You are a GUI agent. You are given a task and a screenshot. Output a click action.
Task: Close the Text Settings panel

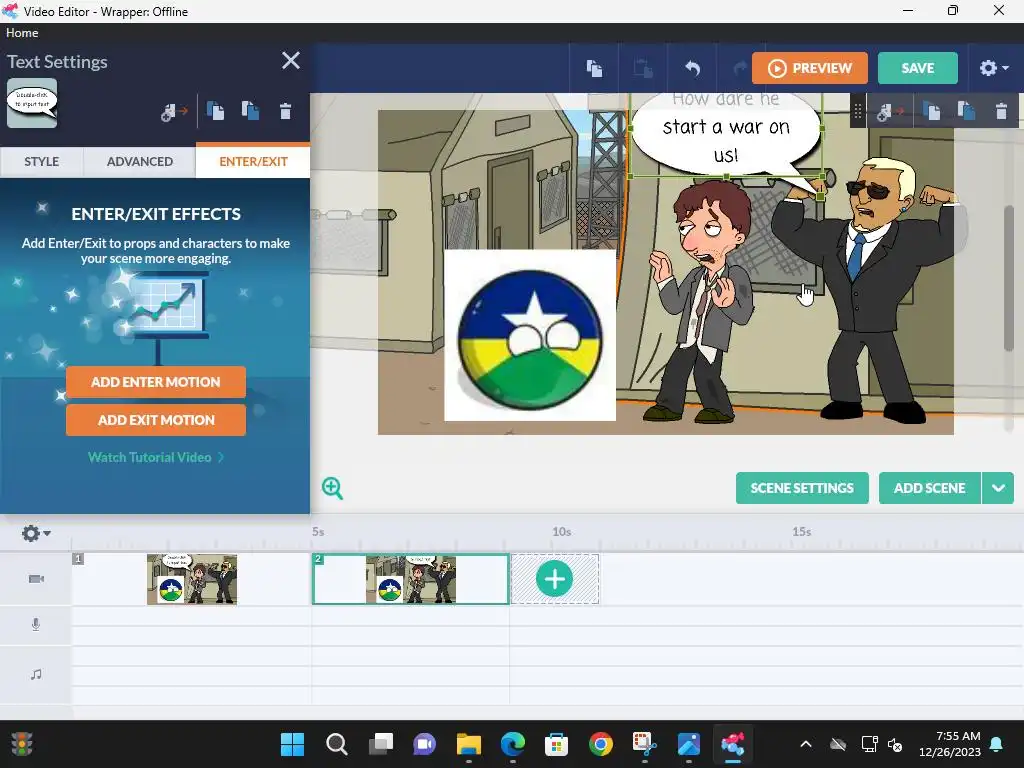(291, 61)
